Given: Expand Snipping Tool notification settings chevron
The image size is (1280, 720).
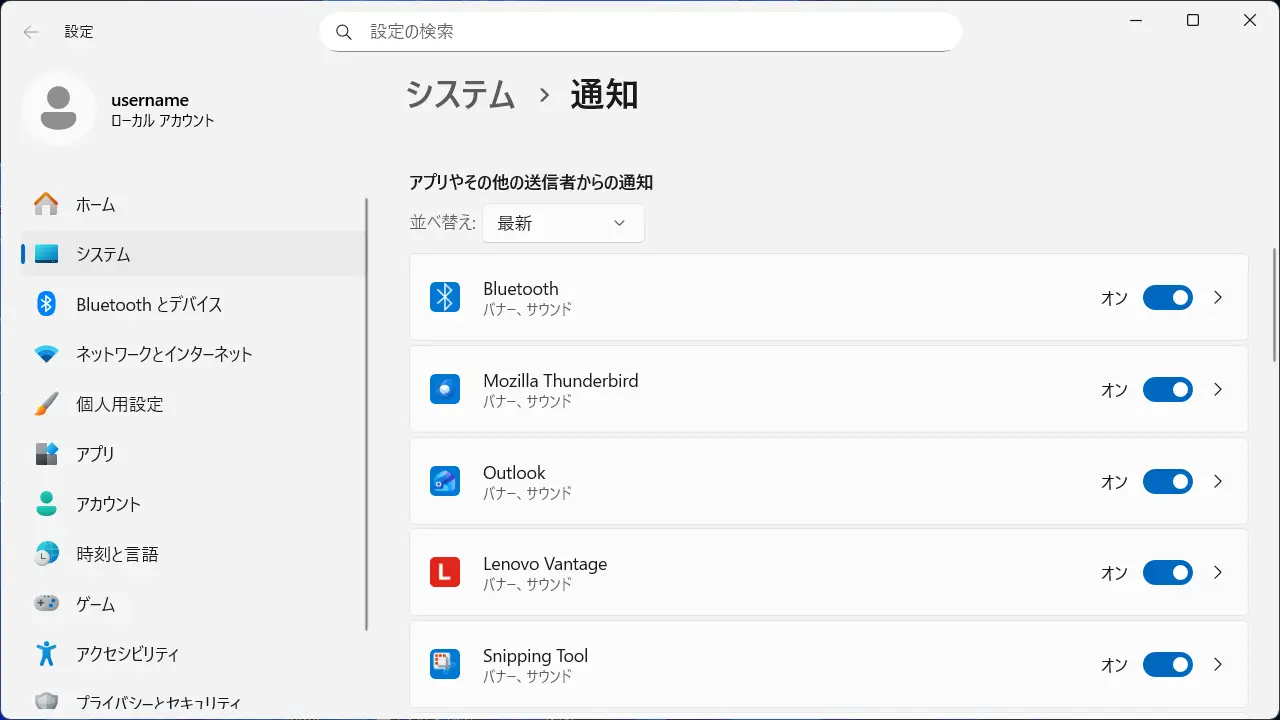Looking at the screenshot, I should click(x=1217, y=664).
